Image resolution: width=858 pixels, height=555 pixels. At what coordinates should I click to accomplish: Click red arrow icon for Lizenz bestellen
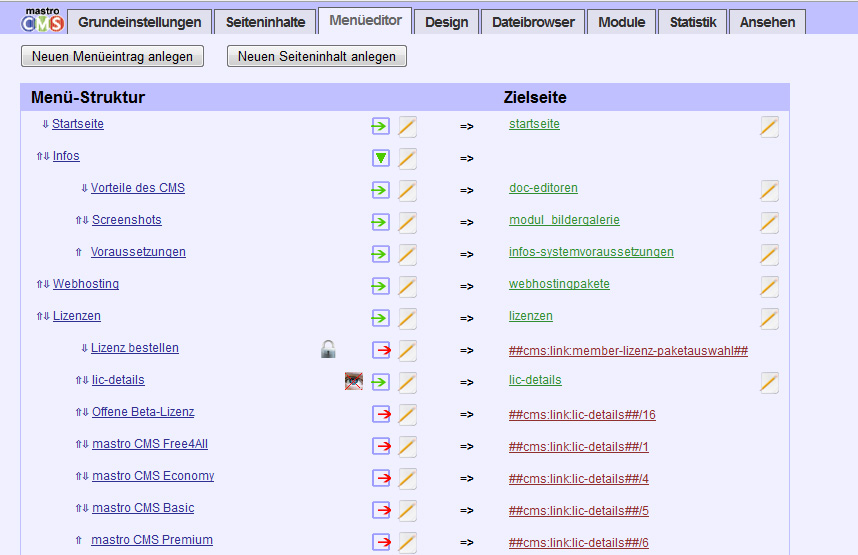point(381,350)
